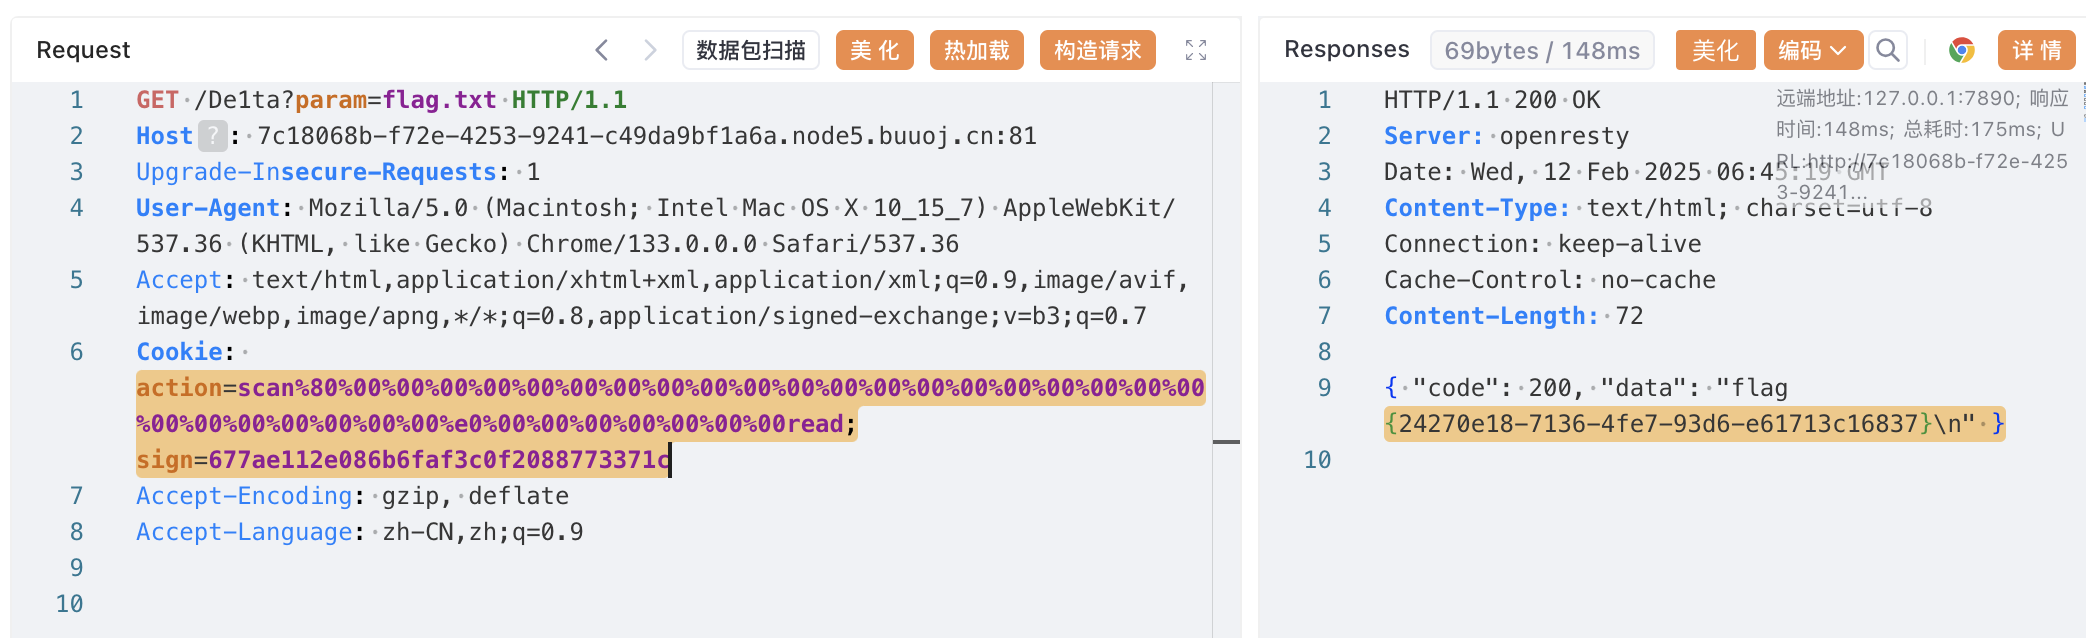The width and height of the screenshot is (2086, 638).
Task: Go to the next request arrow
Action: pyautogui.click(x=650, y=50)
